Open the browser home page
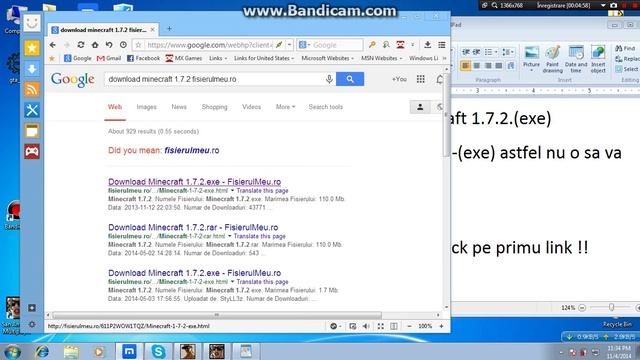 [x=95, y=45]
